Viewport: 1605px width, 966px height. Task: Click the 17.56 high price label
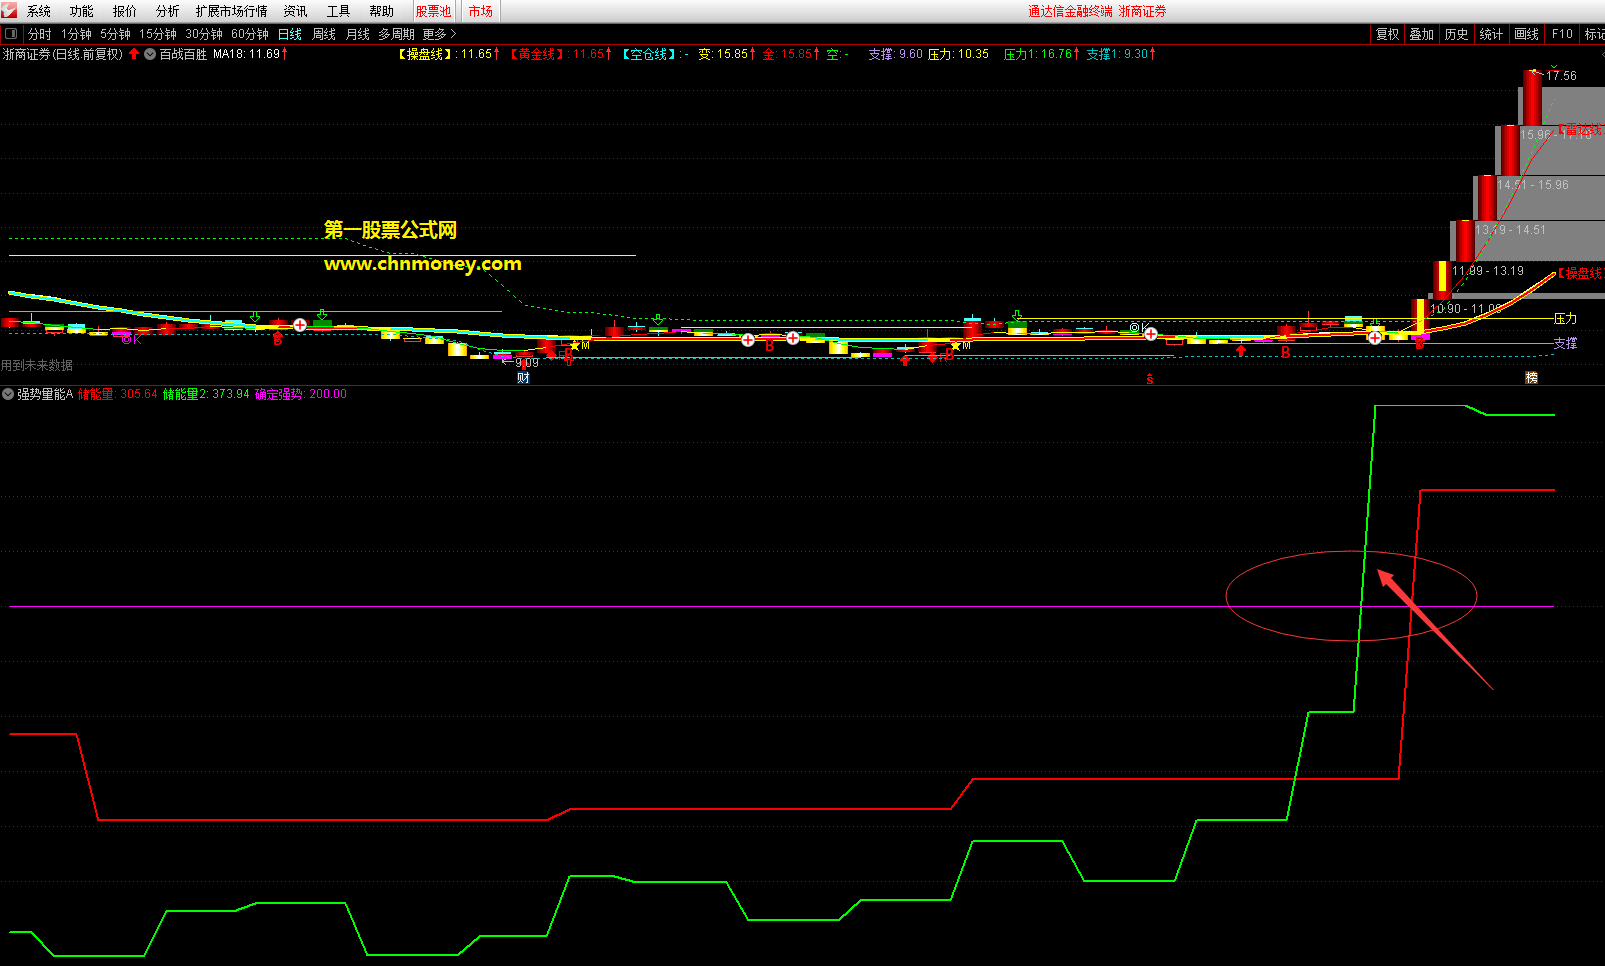(1561, 76)
